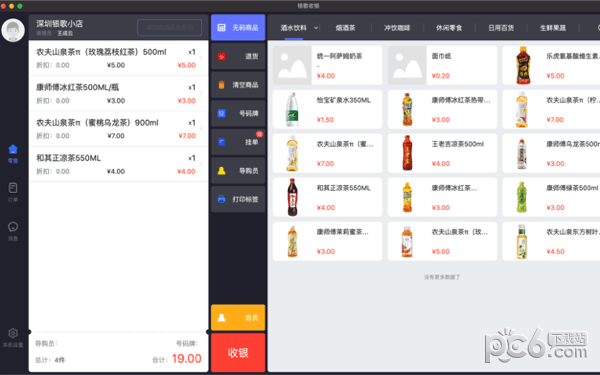This screenshot has width=600, height=375.
Task: Click 农夫山泉茶π（蜜桃乌龙茶）900ml in cart
Action: (97, 123)
